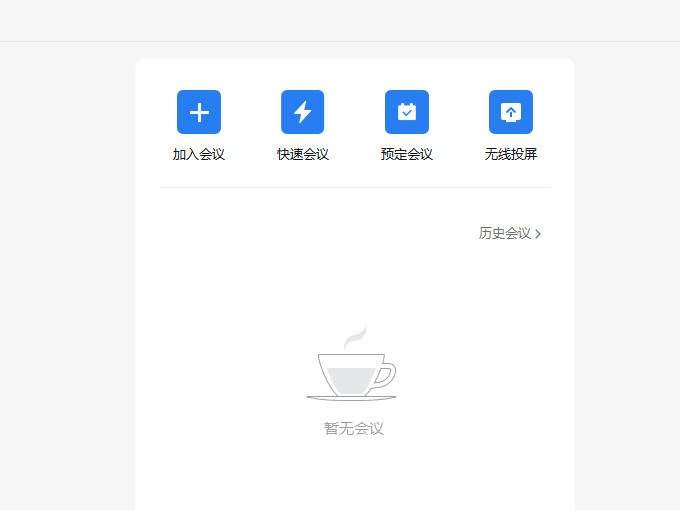
Task: Click the 暂无会议 empty-state text
Action: [x=354, y=428]
